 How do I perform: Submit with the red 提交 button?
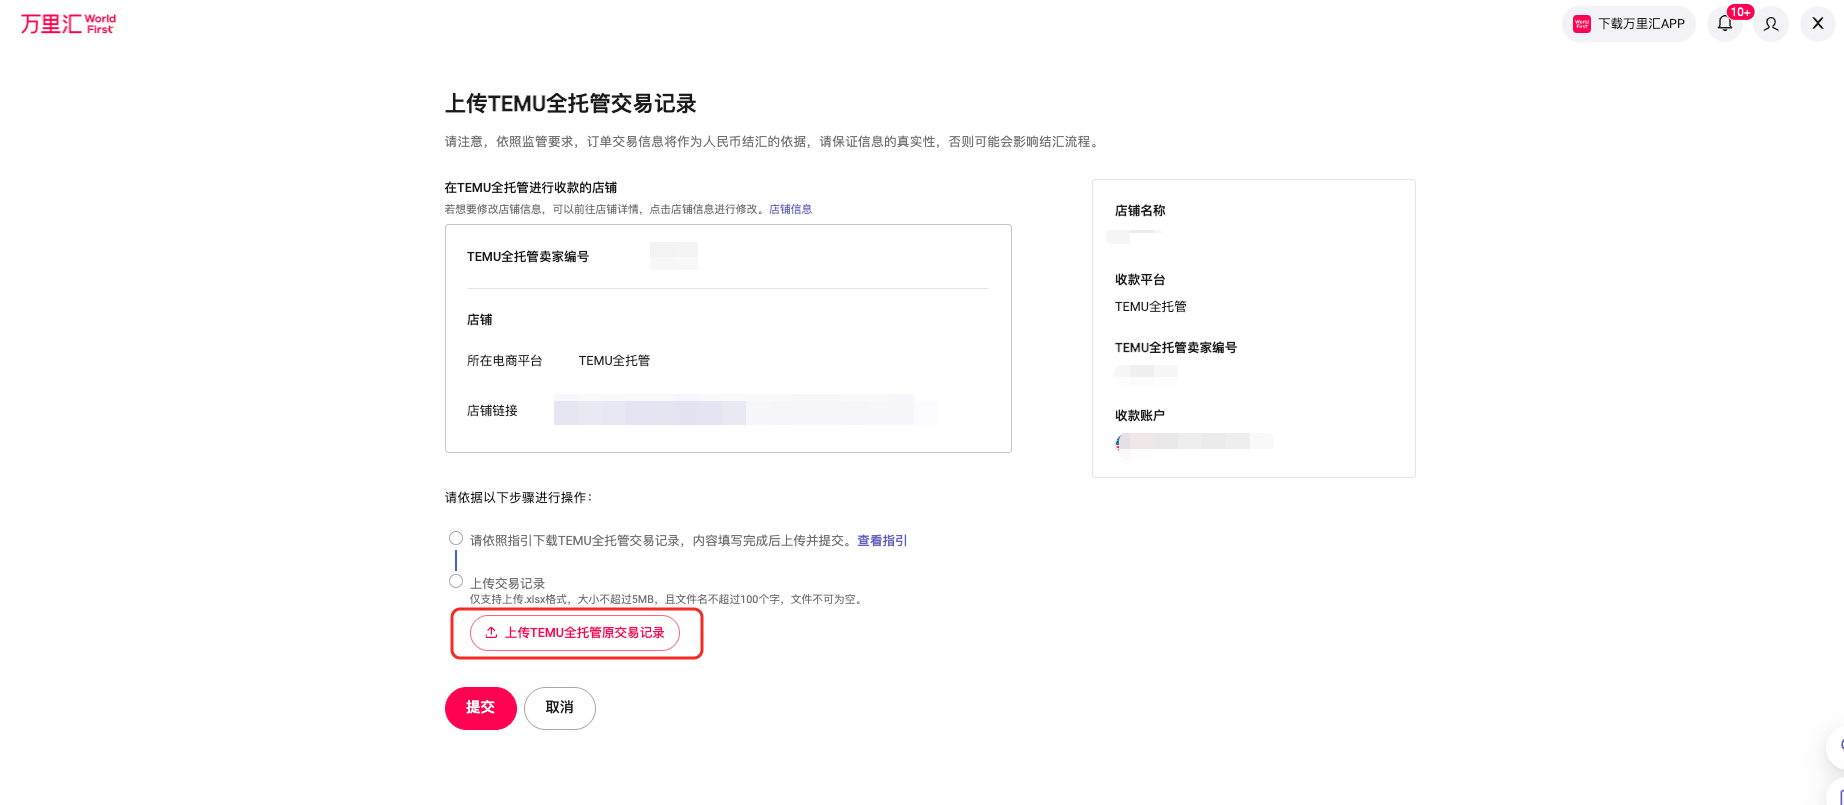[x=480, y=708]
